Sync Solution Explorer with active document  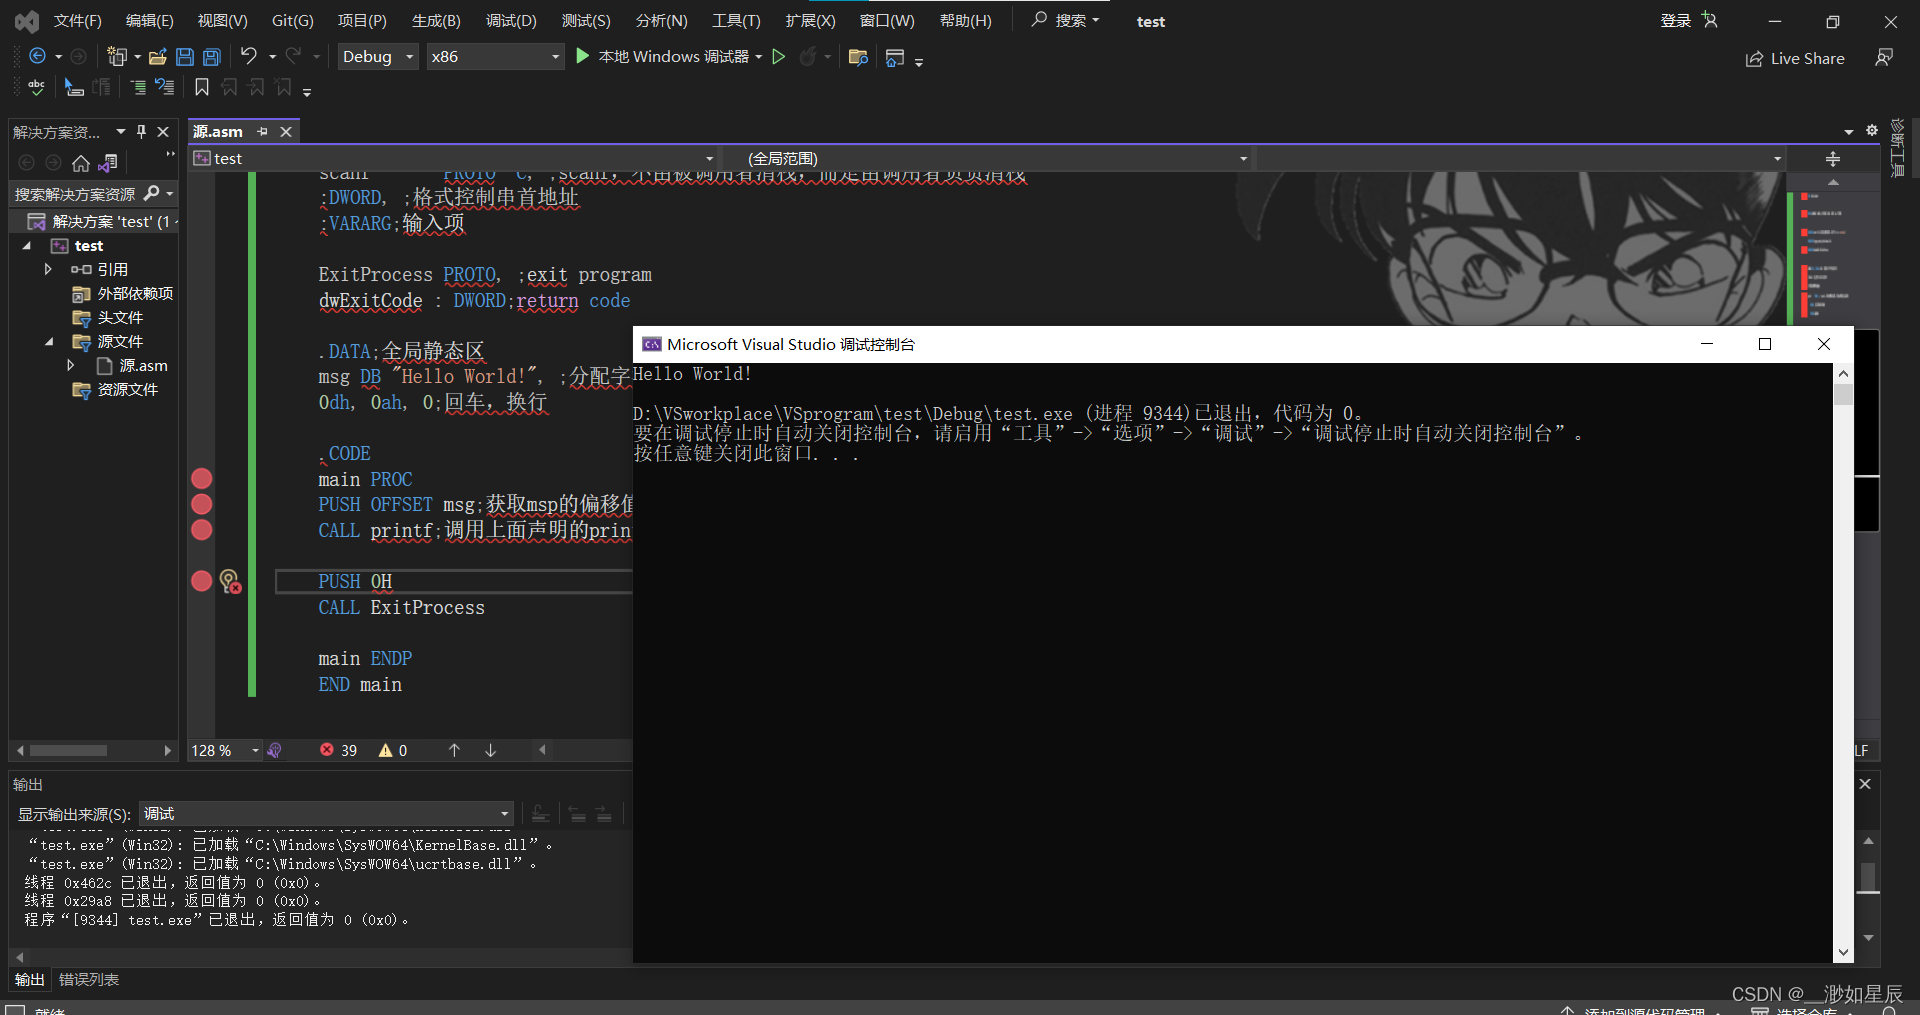point(109,162)
